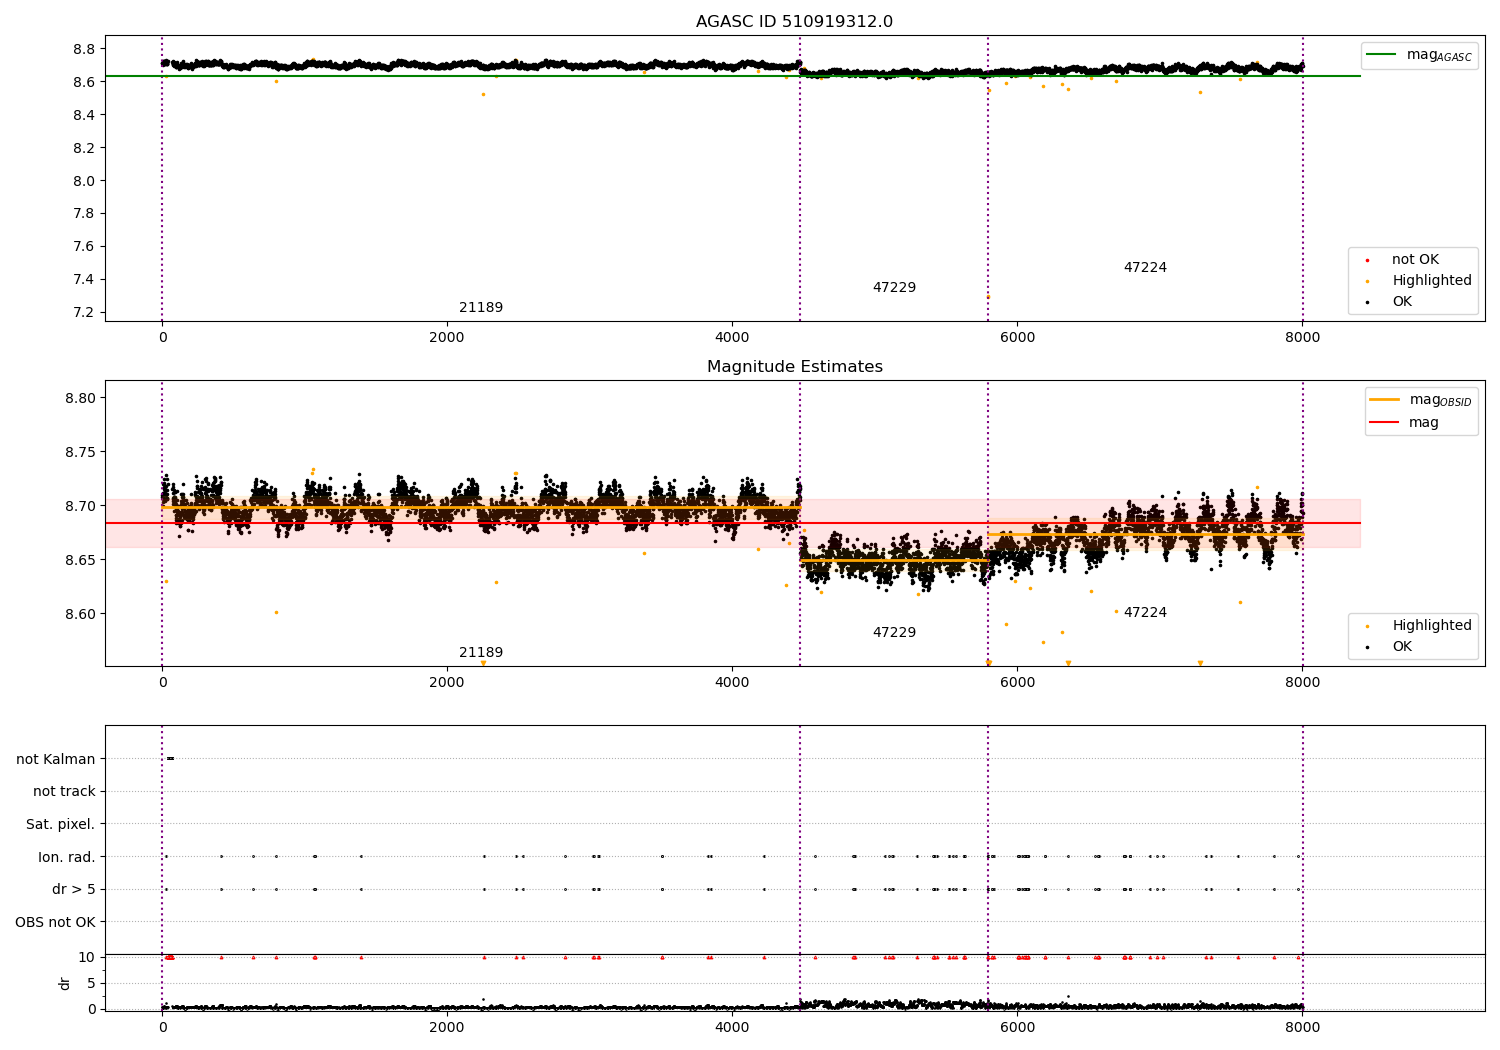
Task: Click y-axis tick 7.2 in top plot
Action: (84, 313)
